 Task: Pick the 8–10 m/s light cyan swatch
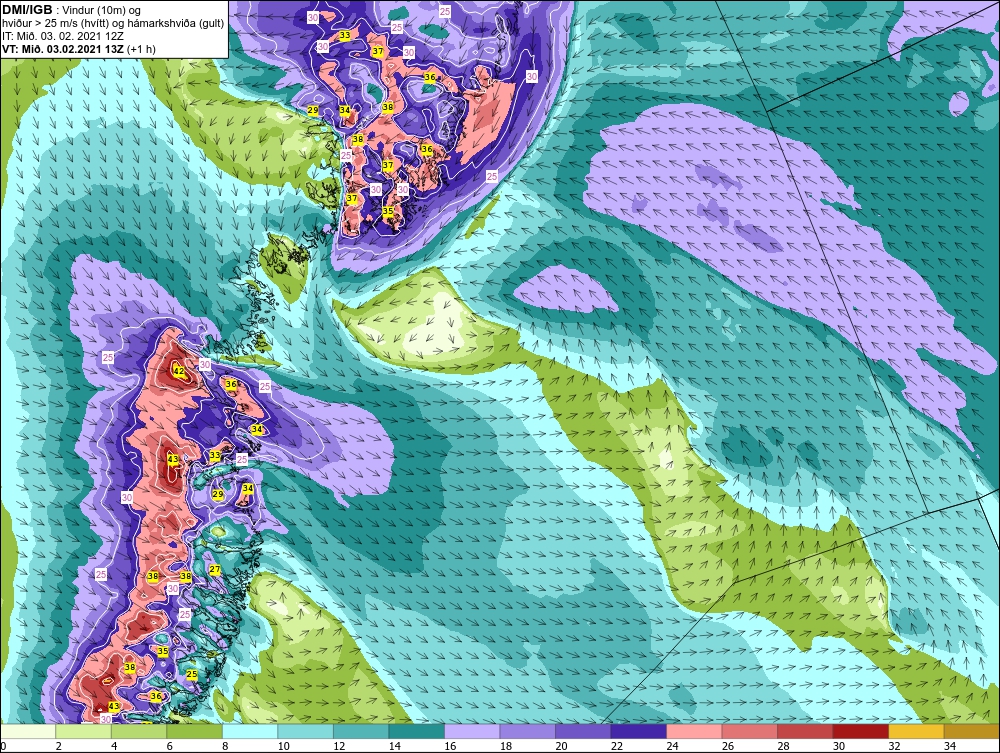coord(250,731)
